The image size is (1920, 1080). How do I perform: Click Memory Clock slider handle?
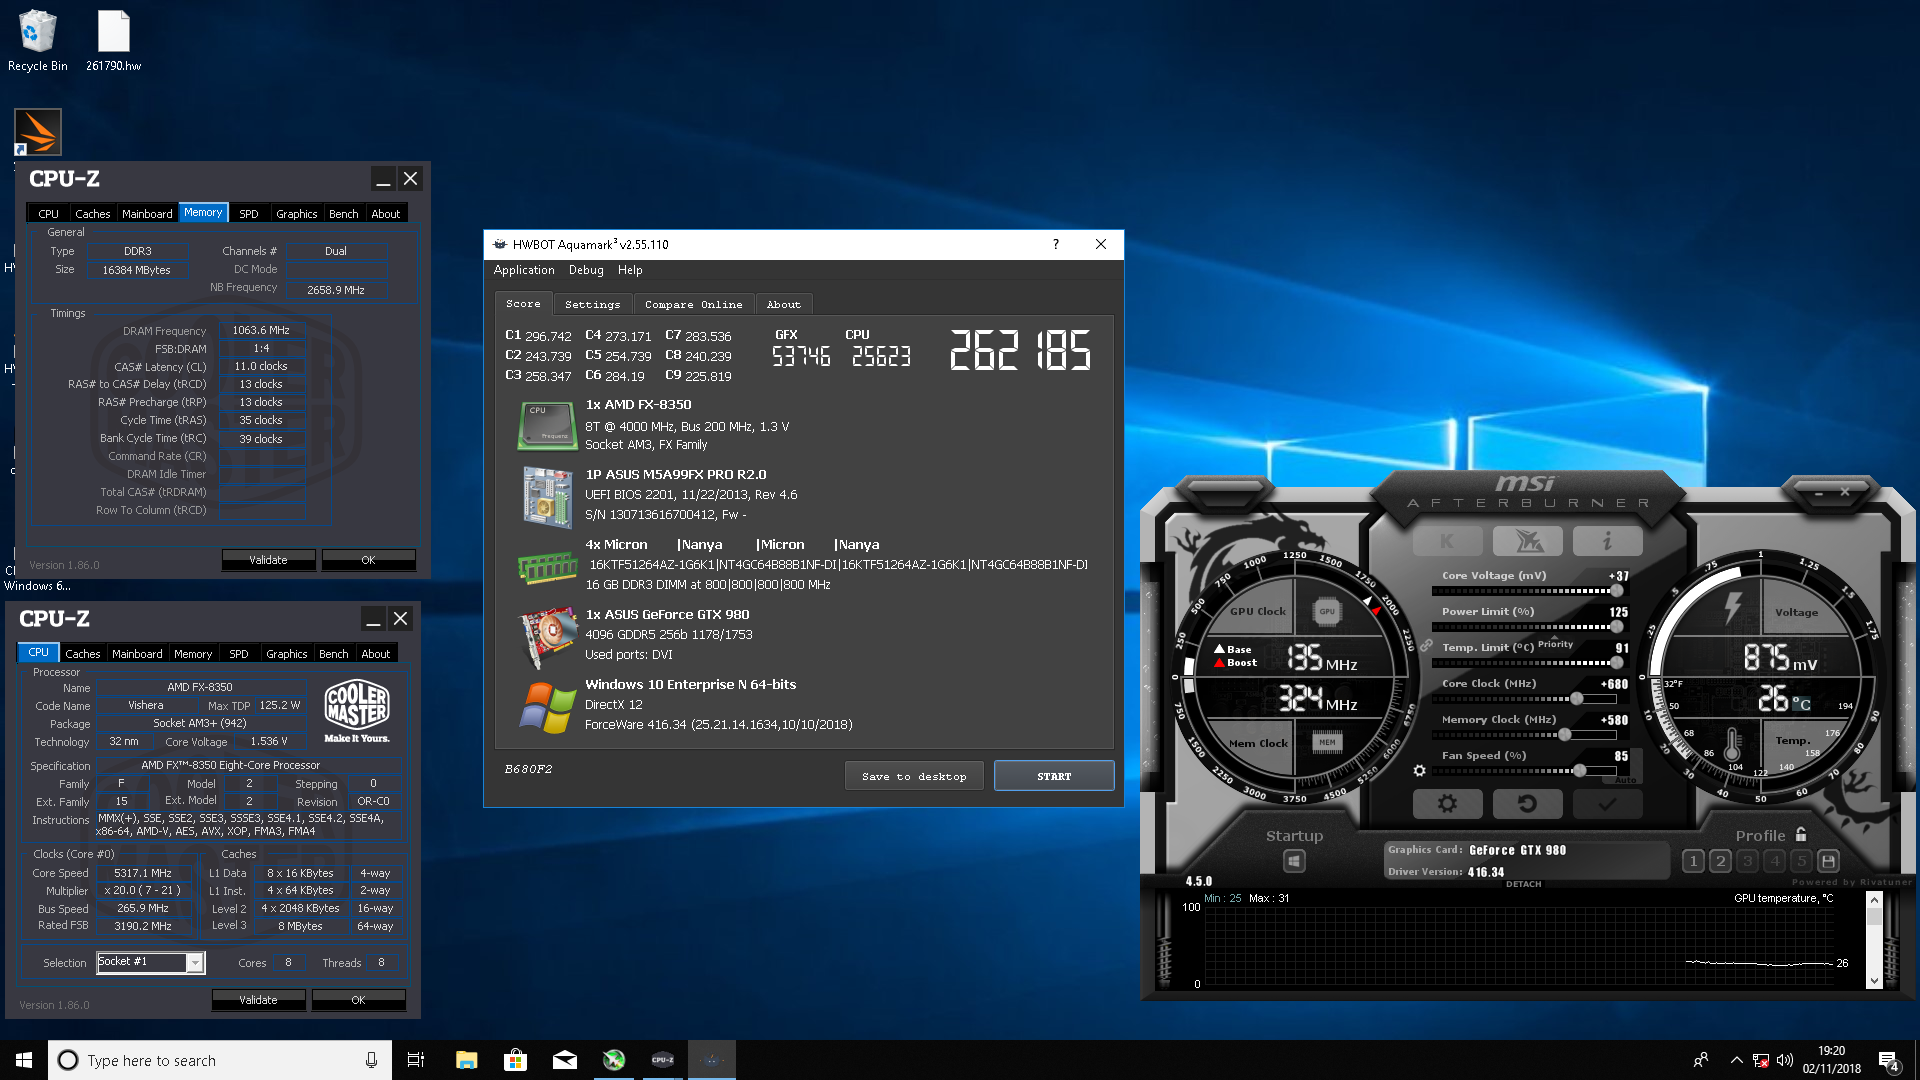coord(1565,735)
